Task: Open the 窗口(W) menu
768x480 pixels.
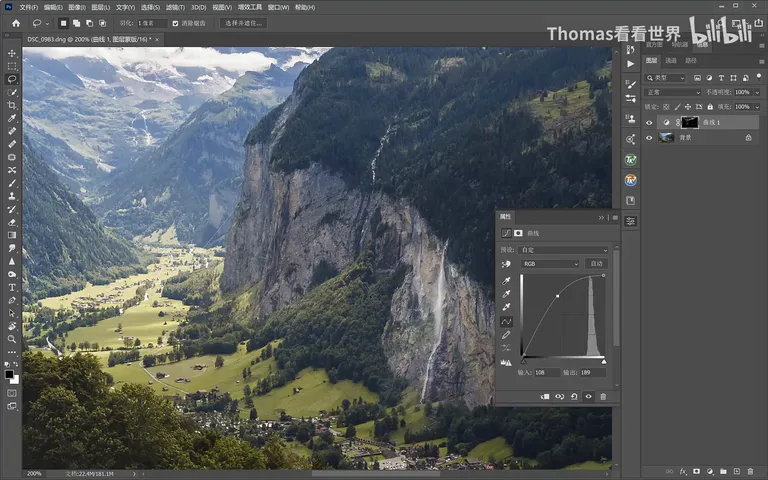Action: click(278, 7)
